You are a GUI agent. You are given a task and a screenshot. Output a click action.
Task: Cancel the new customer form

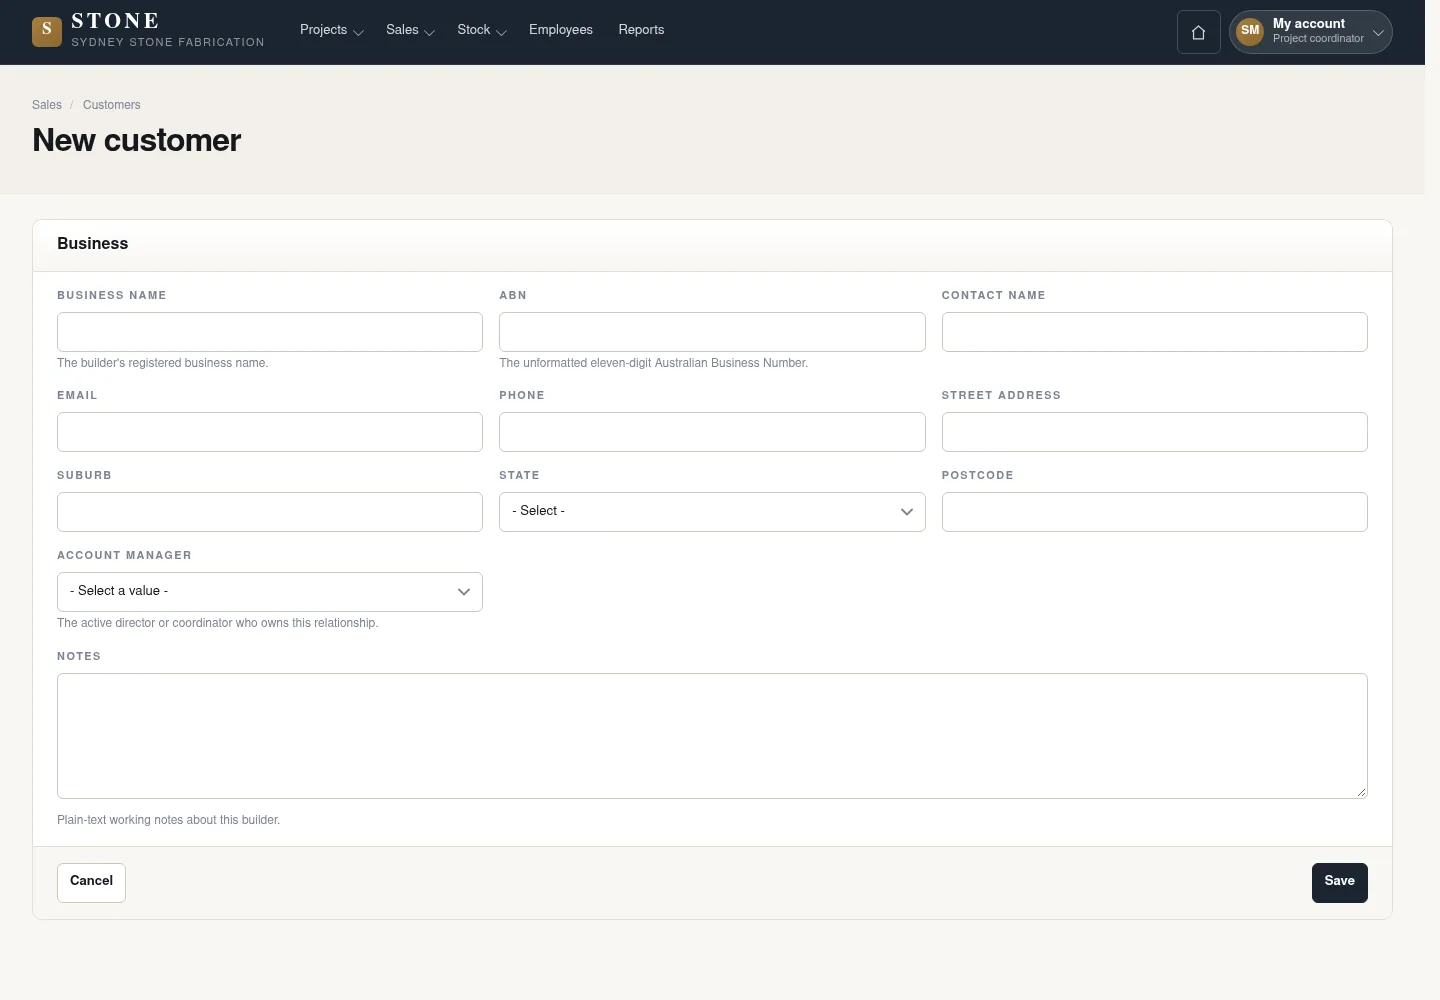[91, 883]
